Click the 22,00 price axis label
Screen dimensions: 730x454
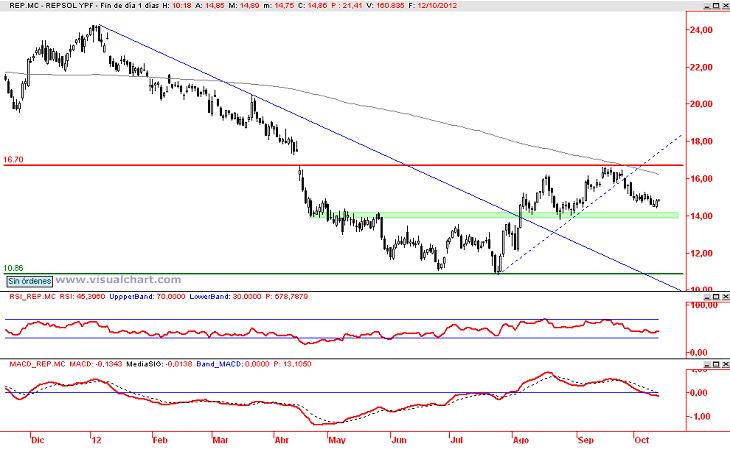coord(701,67)
